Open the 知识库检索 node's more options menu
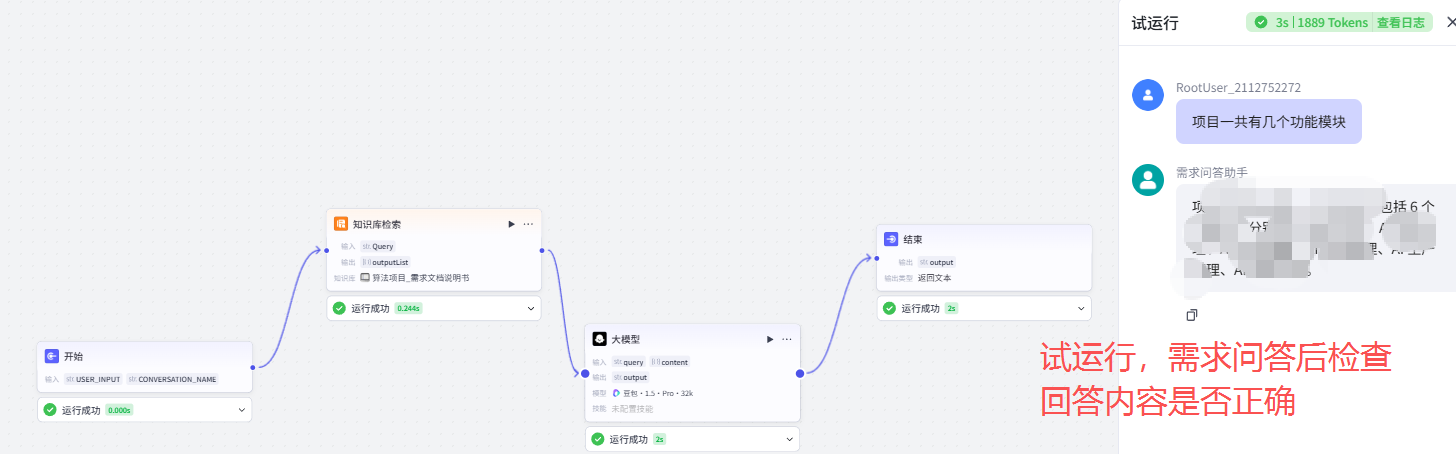Screen dimensions: 1456x454 (528, 224)
